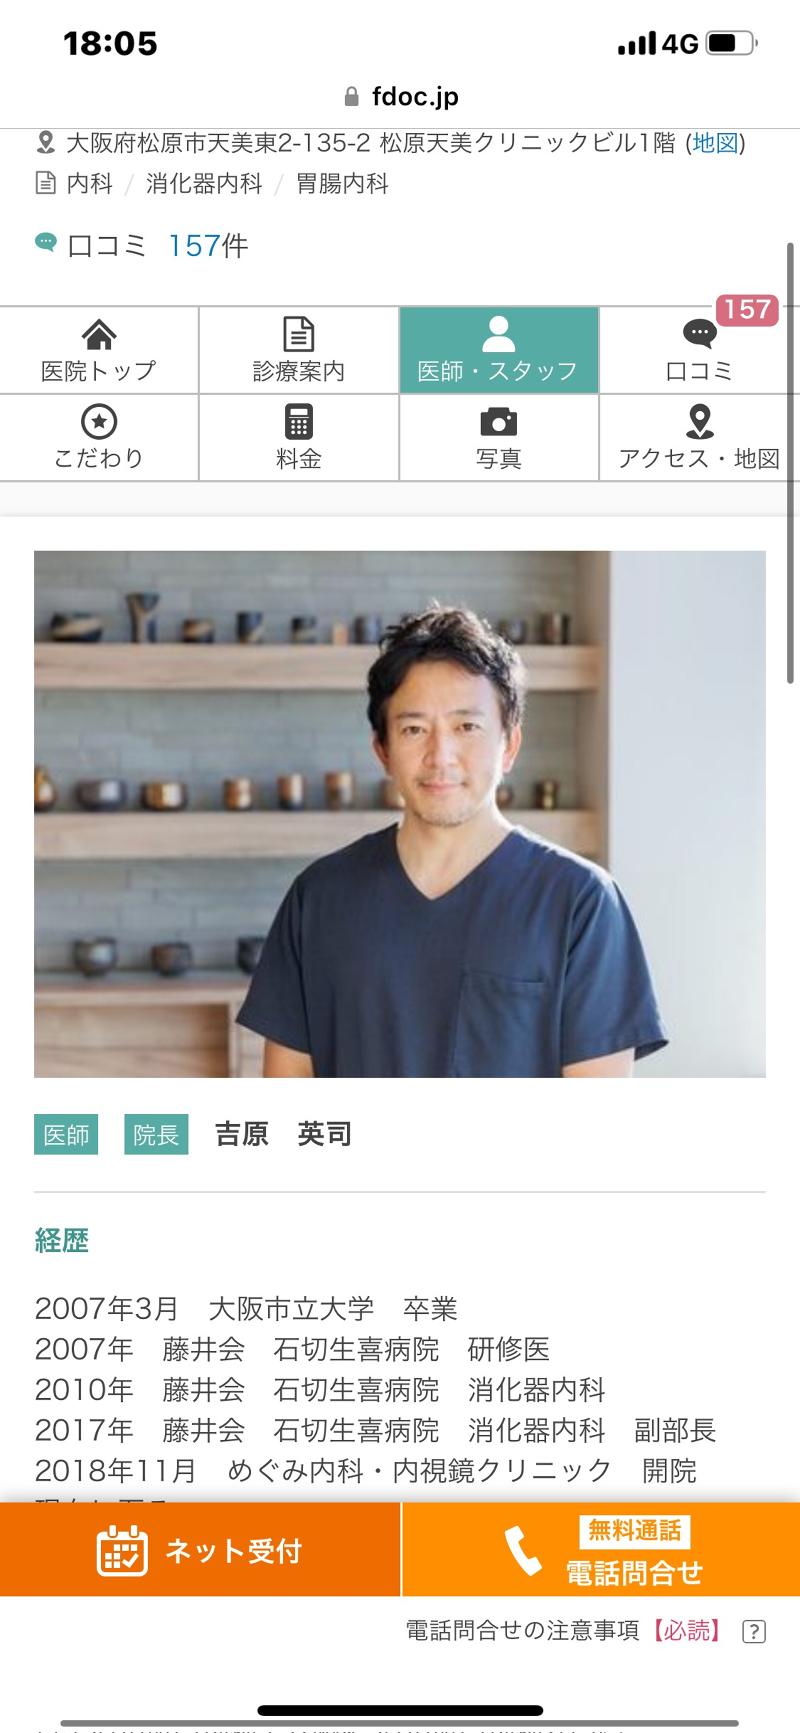Viewport: 800px width, 1733px height.
Task: Open the 157件 reviews link
Action: tap(208, 245)
